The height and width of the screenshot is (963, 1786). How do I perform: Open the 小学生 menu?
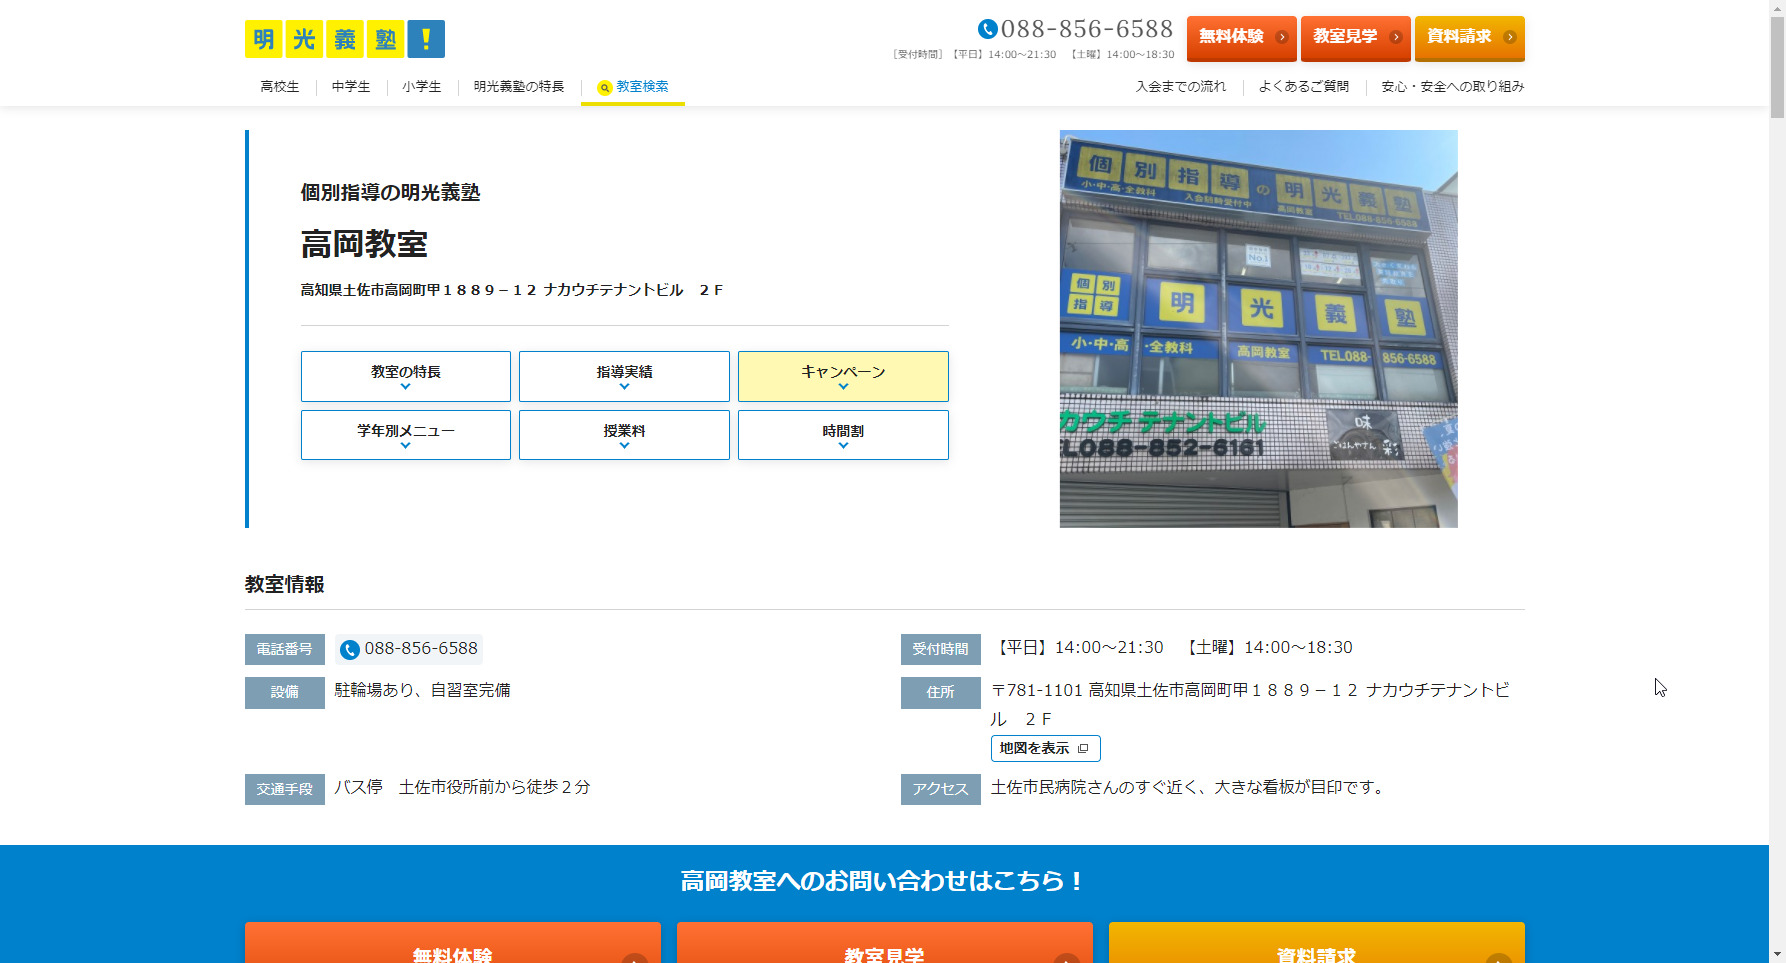422,87
